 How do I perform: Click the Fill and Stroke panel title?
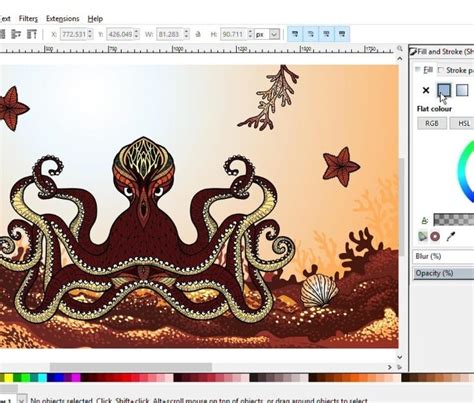pyautogui.click(x=445, y=52)
